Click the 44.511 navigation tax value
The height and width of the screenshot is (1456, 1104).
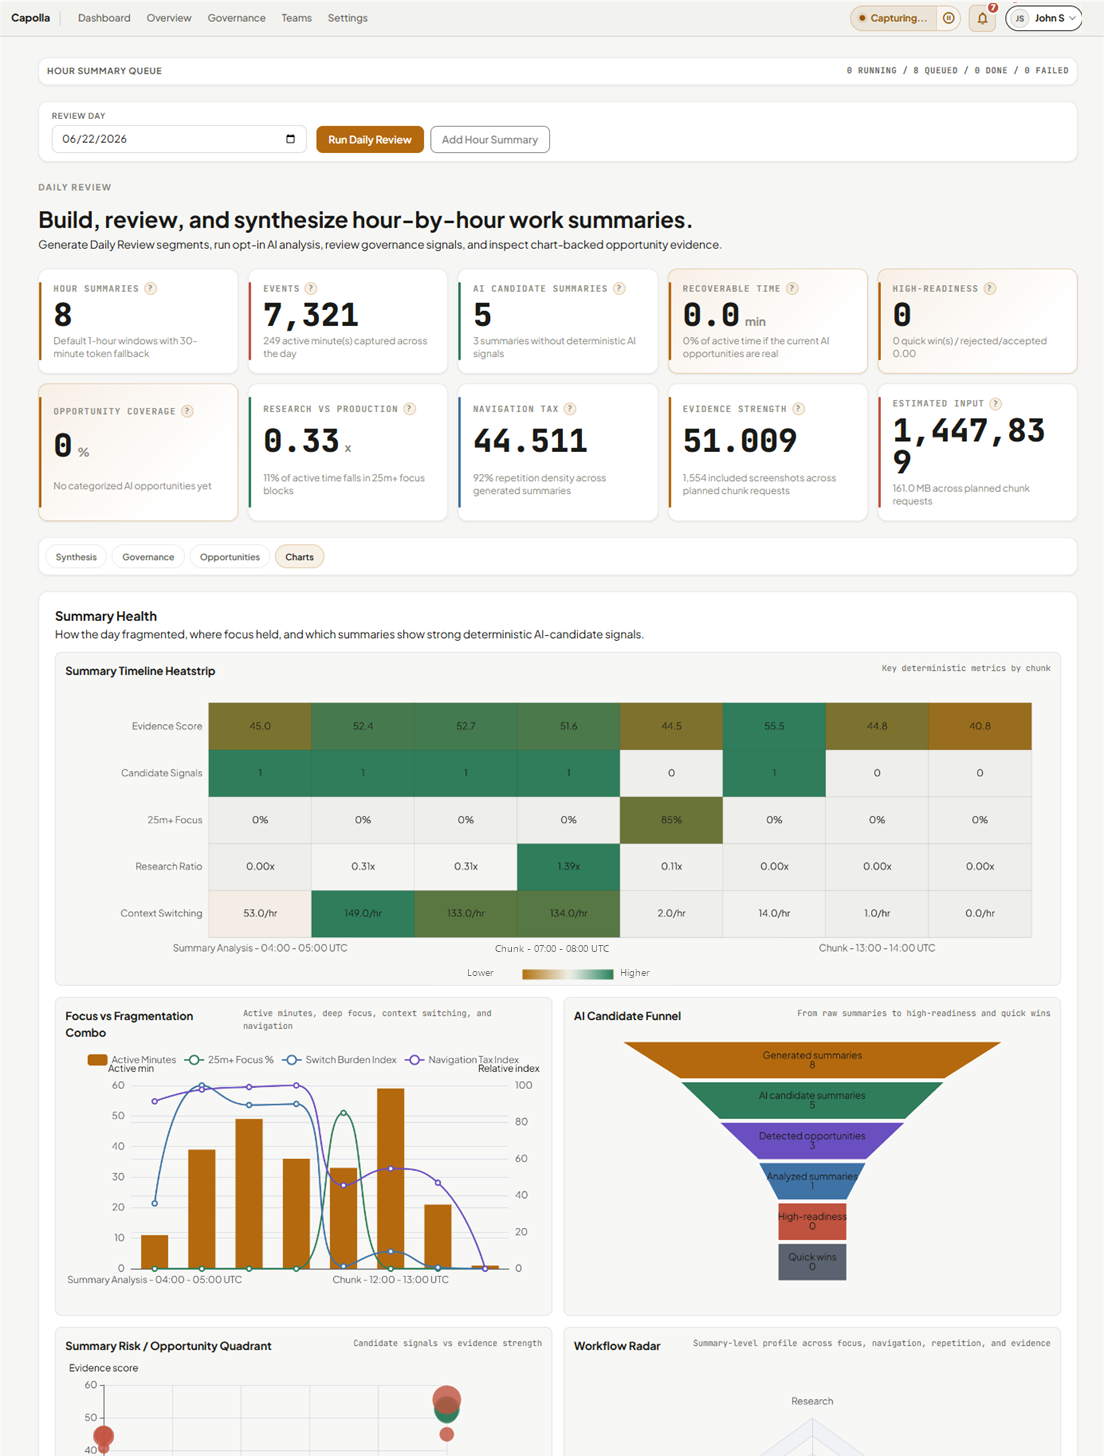(530, 440)
